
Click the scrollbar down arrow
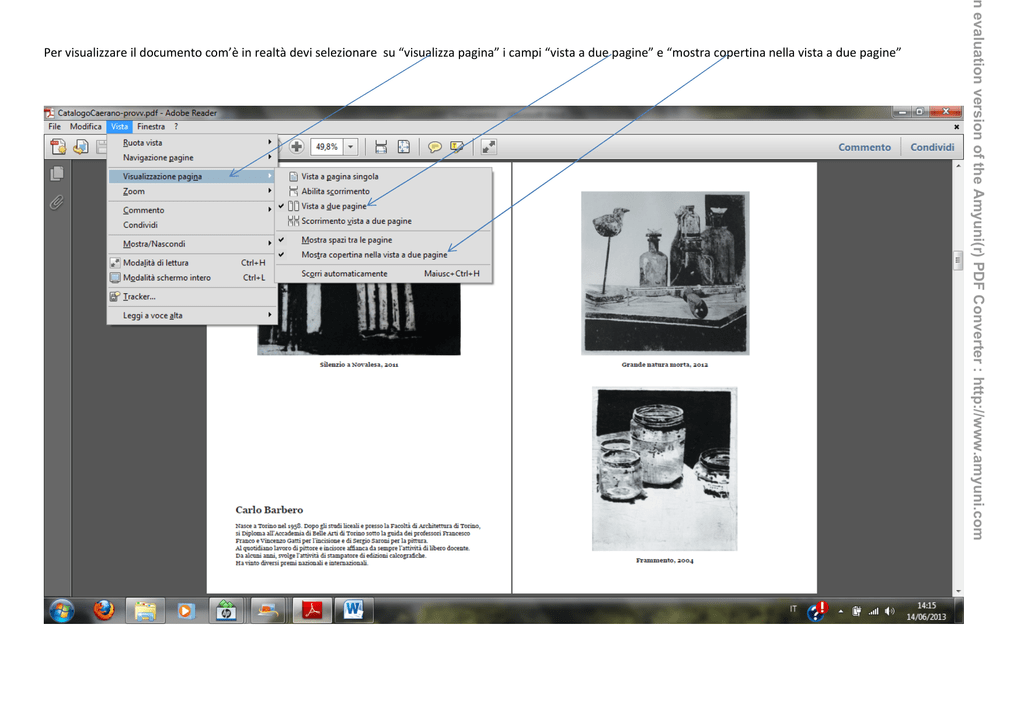[x=958, y=590]
